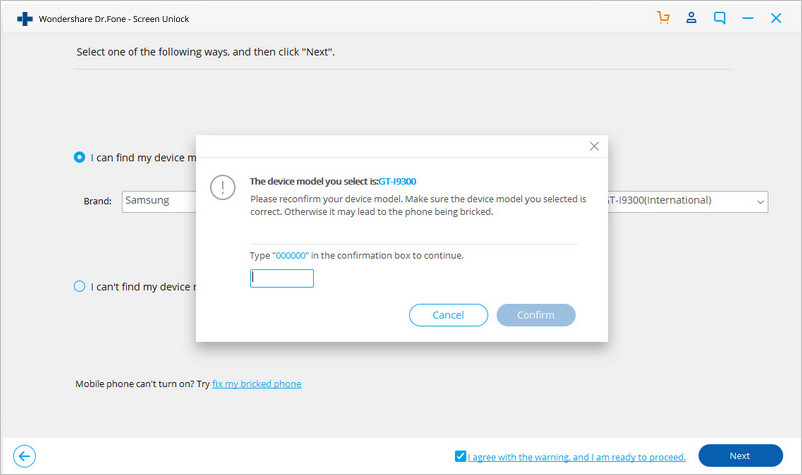
Task: Open the shopping cart icon
Action: point(663,18)
